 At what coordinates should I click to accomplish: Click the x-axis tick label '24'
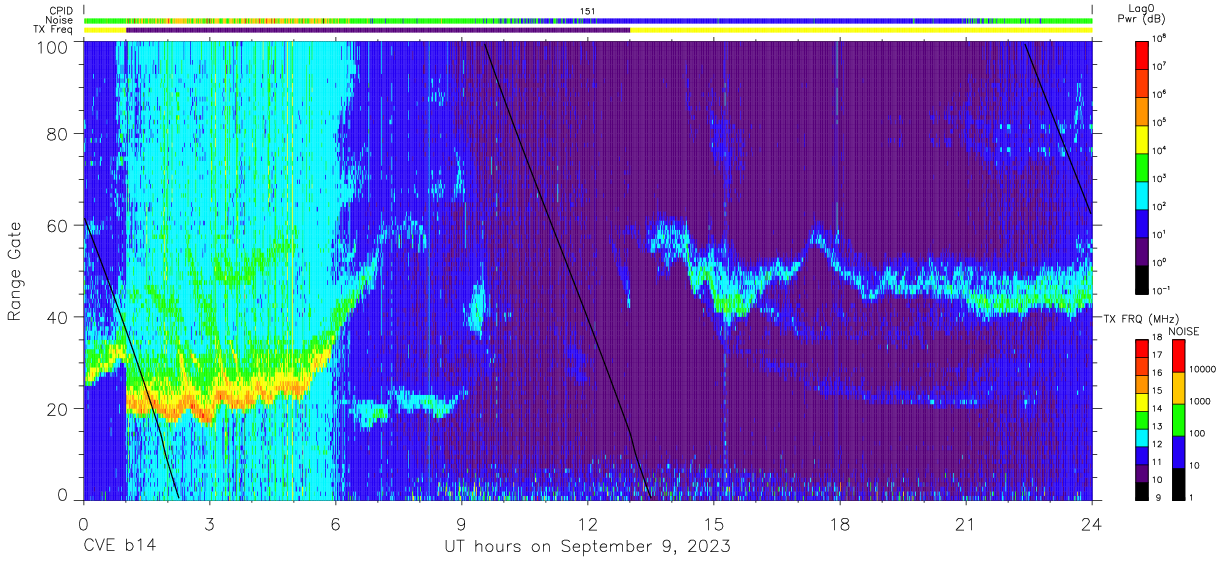1092,523
